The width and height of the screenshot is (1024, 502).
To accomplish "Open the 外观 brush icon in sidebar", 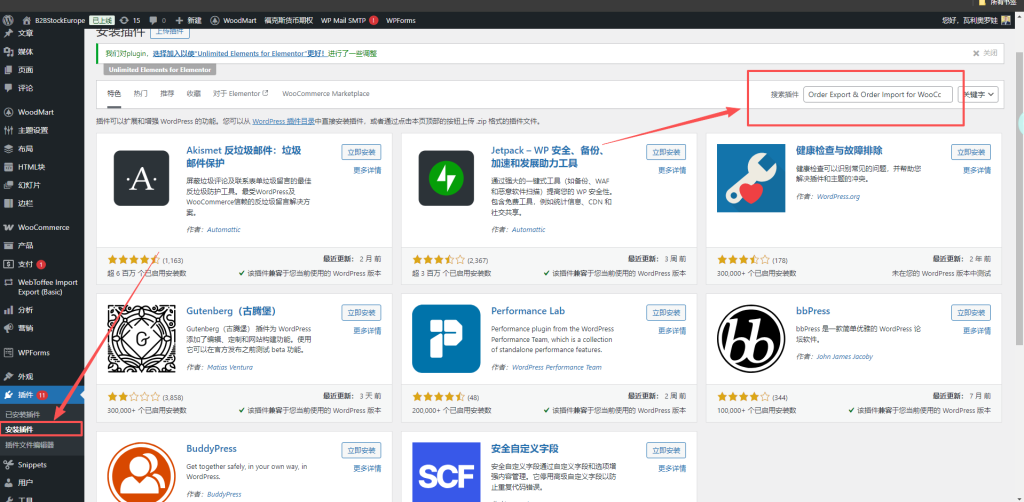I will click(8, 377).
